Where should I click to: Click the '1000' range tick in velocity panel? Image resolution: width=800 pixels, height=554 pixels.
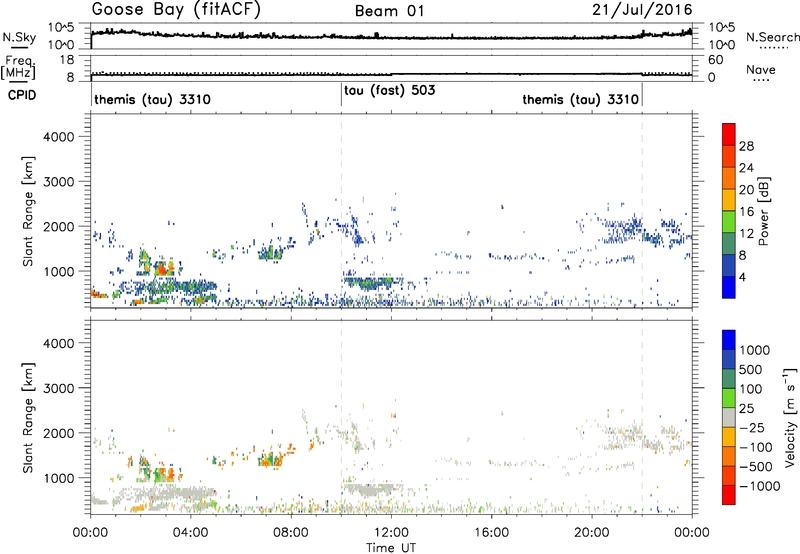(59, 478)
